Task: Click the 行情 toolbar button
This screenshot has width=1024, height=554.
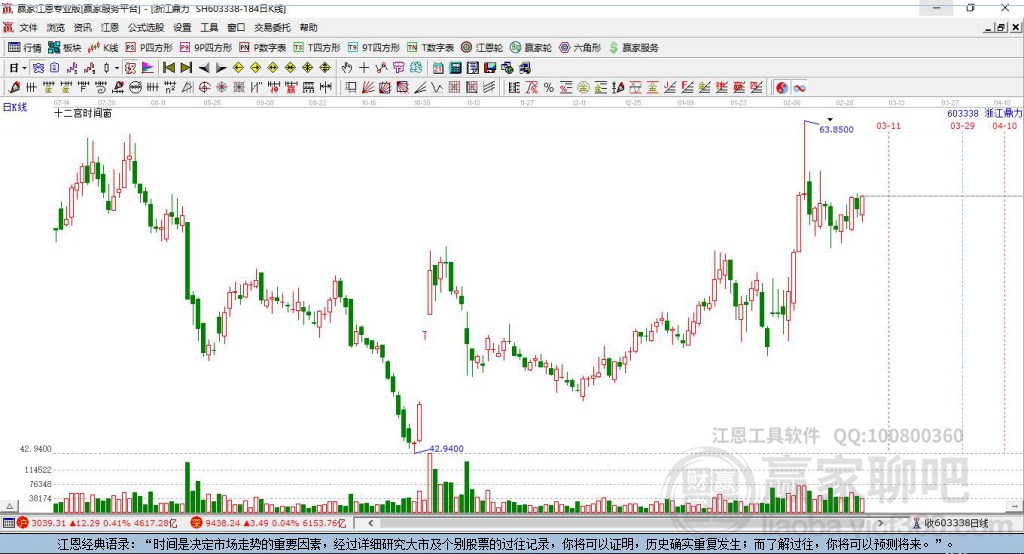Action: [x=25, y=48]
